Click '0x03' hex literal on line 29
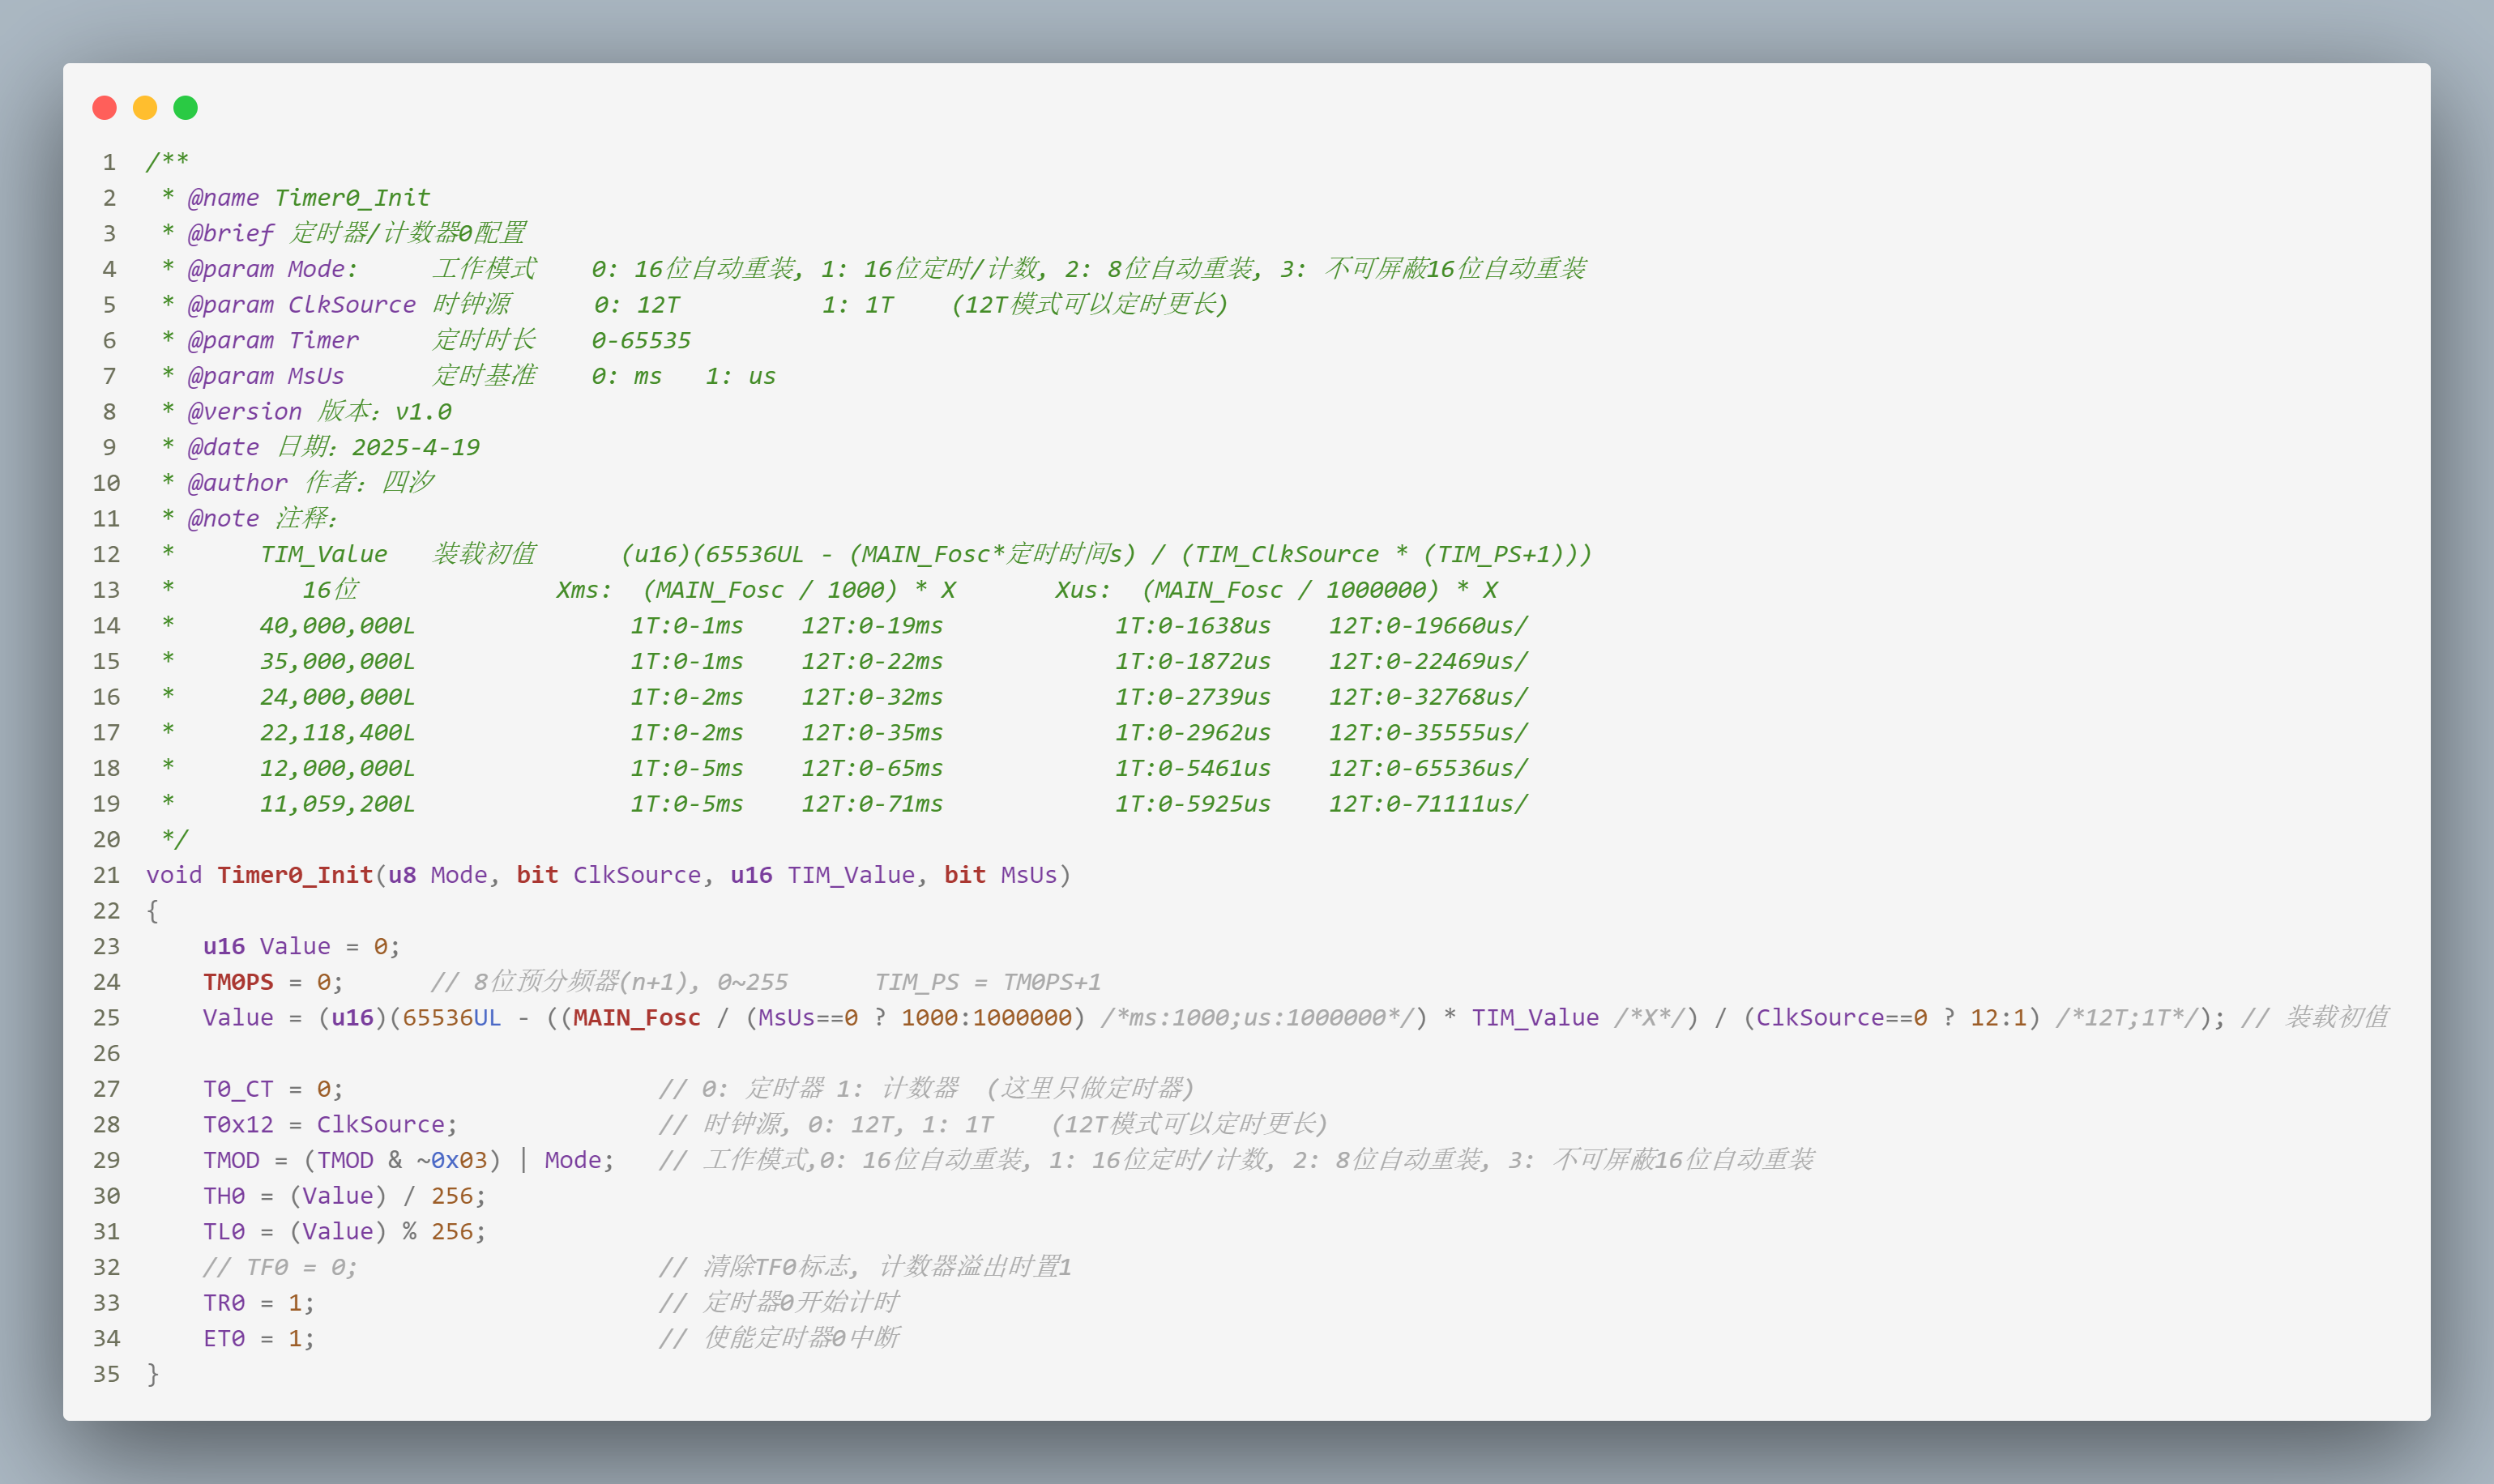Image resolution: width=2494 pixels, height=1484 pixels. pos(459,1160)
